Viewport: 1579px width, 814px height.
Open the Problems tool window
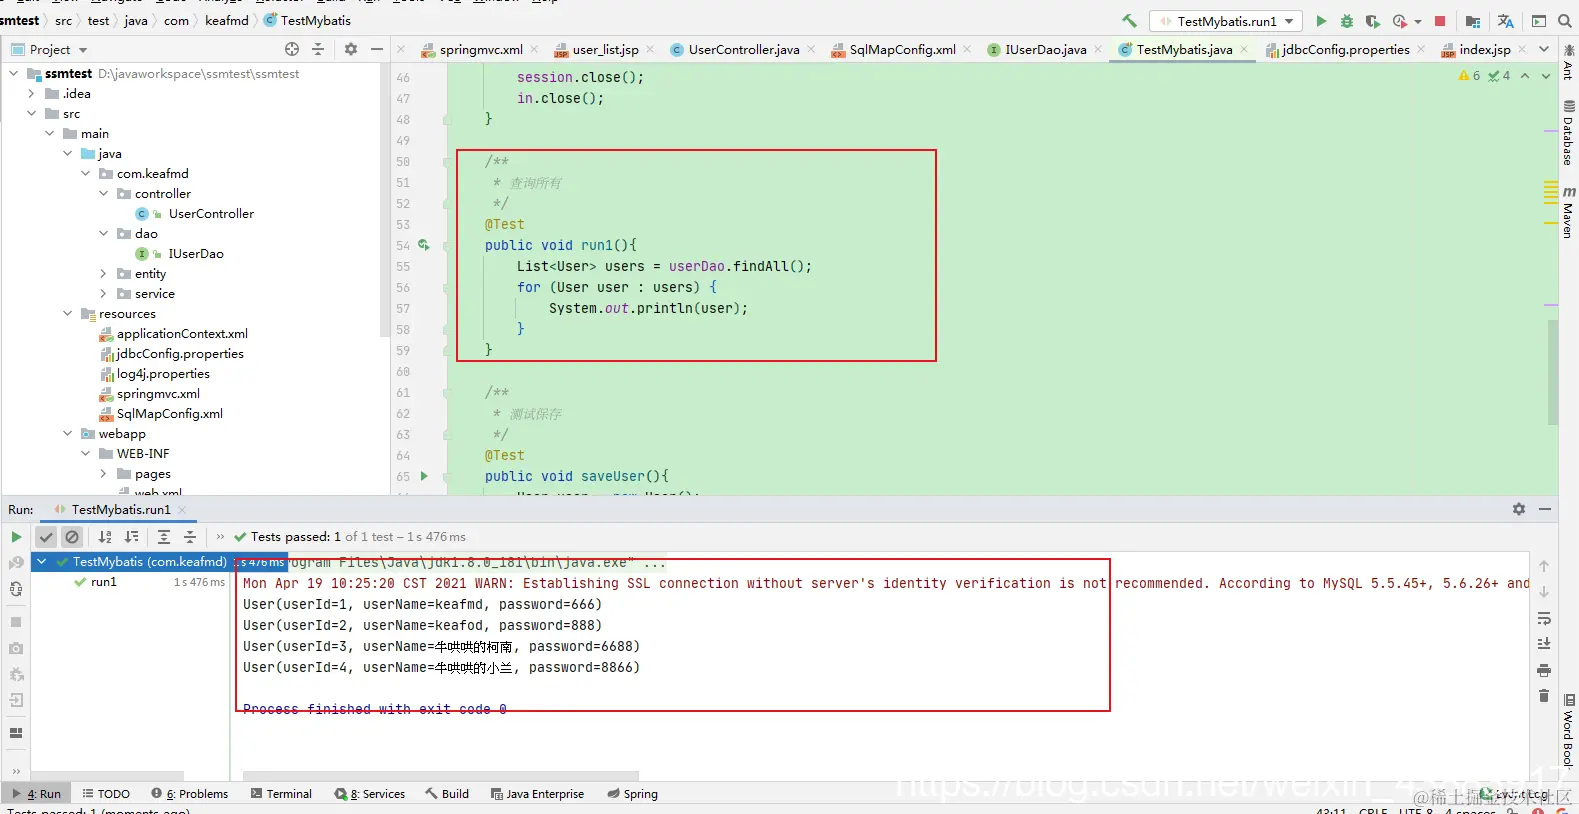(190, 794)
